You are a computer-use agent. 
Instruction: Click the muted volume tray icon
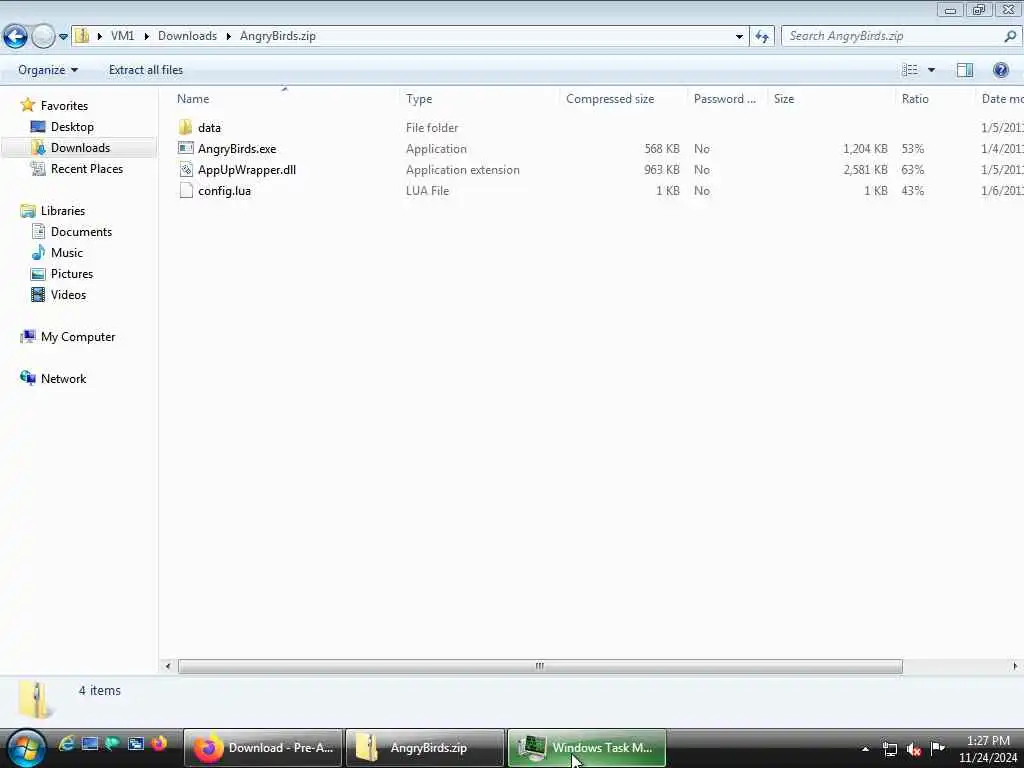(914, 749)
